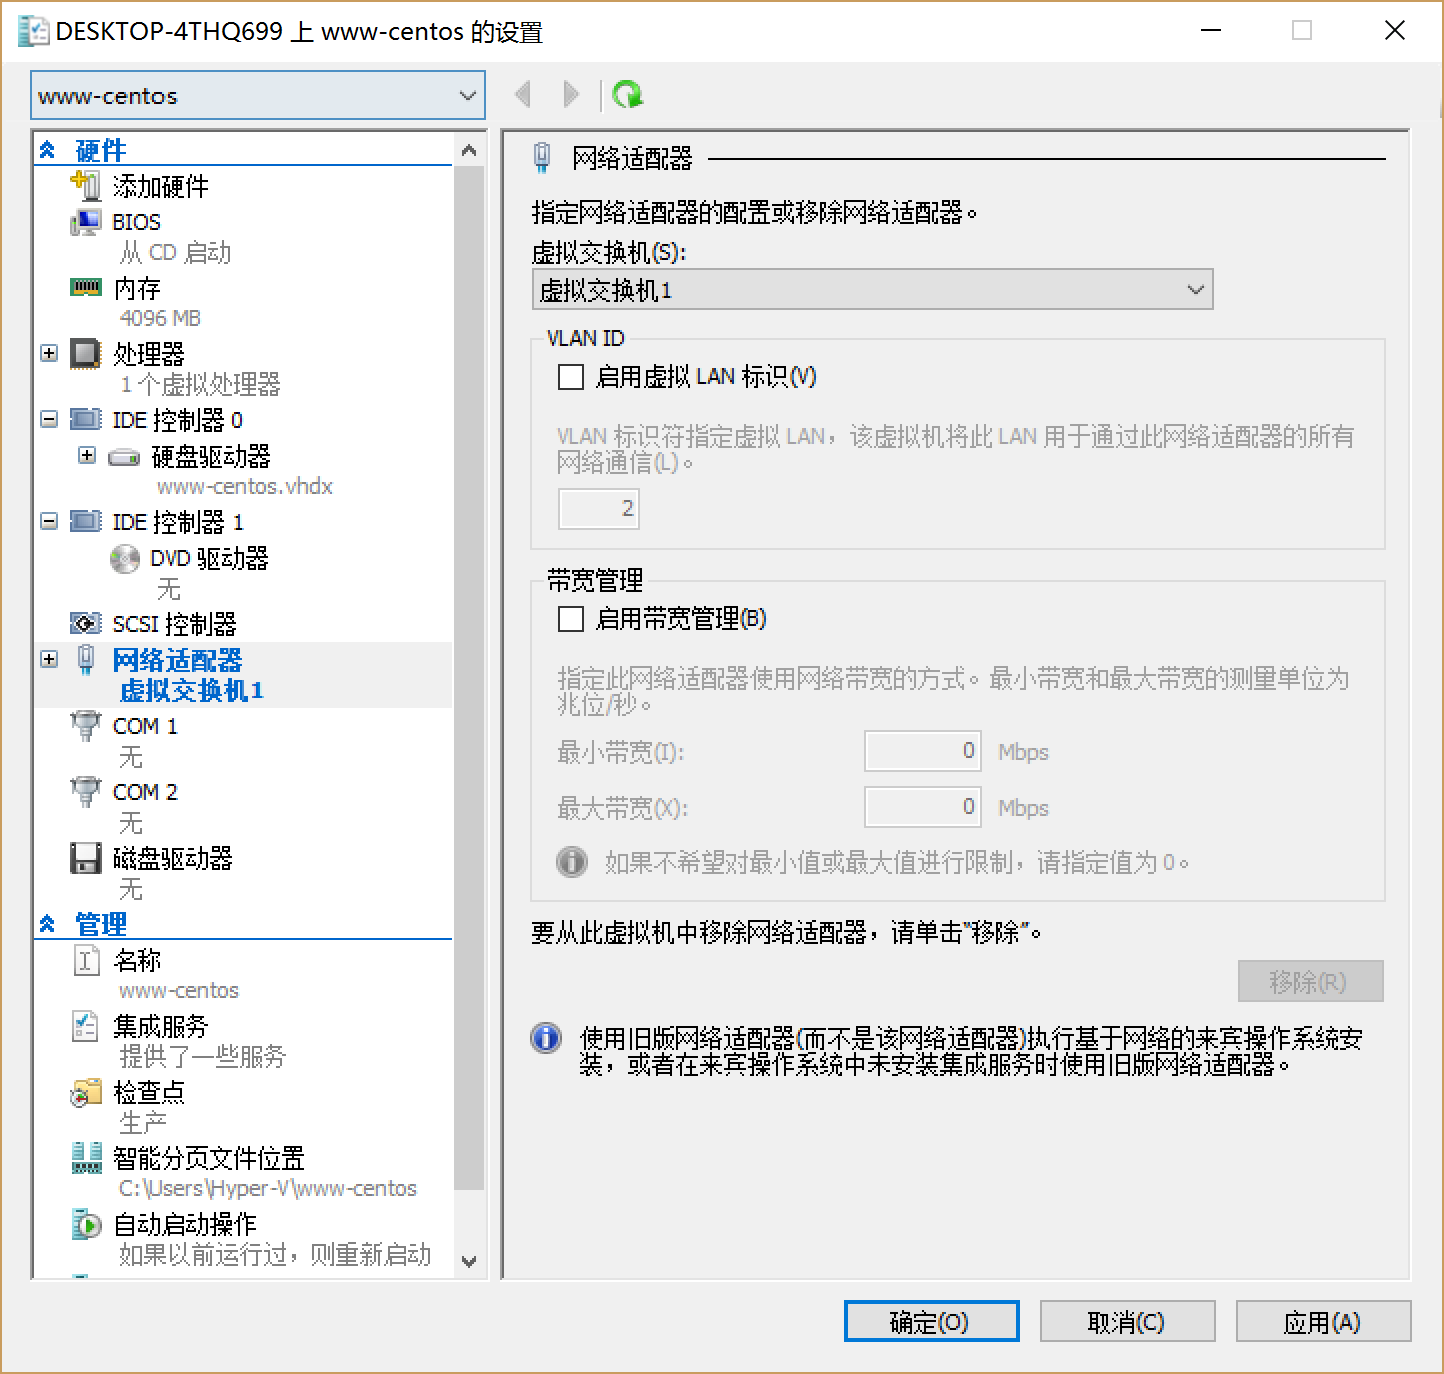
Task: Select the BIOS tree entry
Action: pos(137,222)
